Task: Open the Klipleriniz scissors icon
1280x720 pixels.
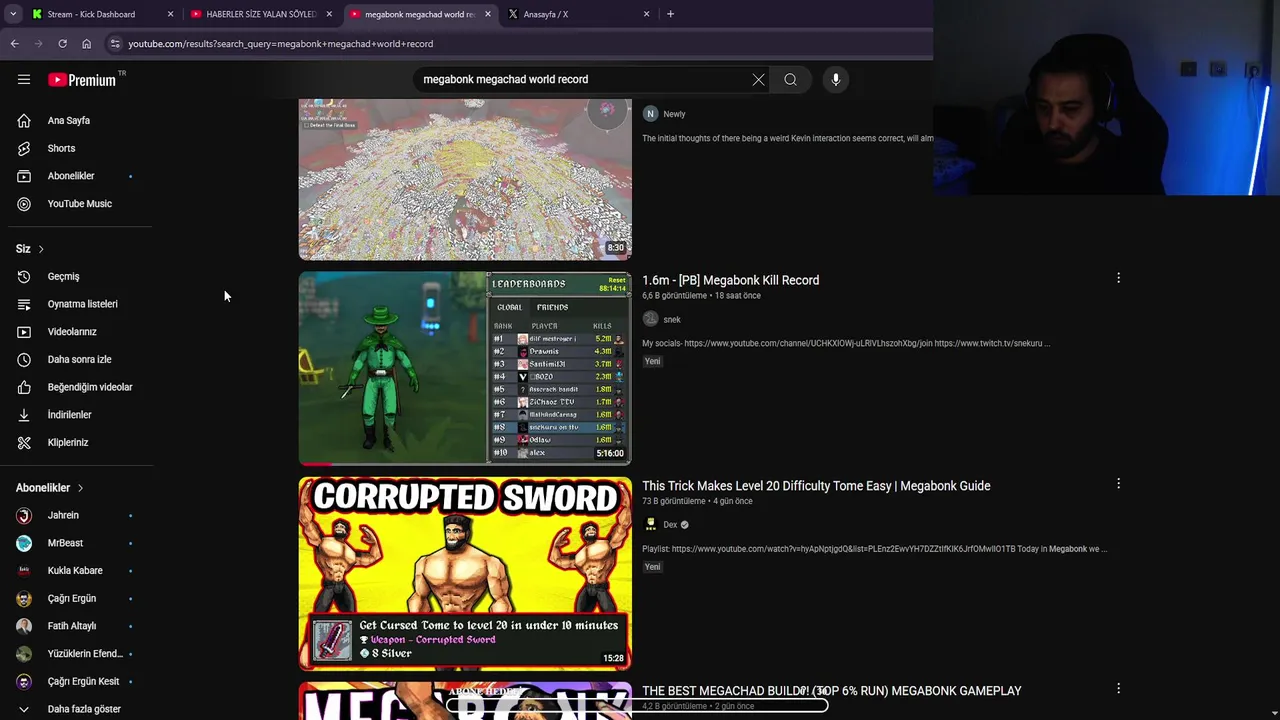Action: (24, 442)
